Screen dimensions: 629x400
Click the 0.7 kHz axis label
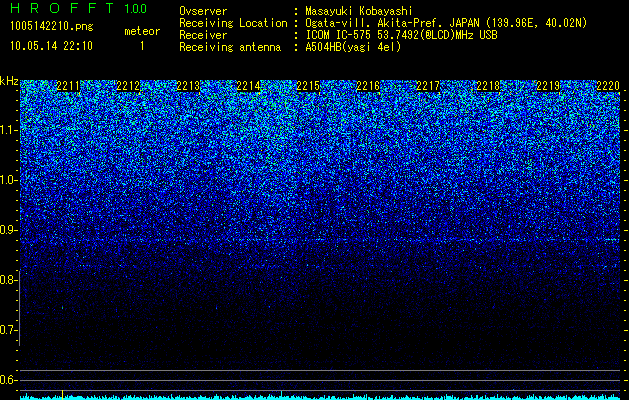8,330
